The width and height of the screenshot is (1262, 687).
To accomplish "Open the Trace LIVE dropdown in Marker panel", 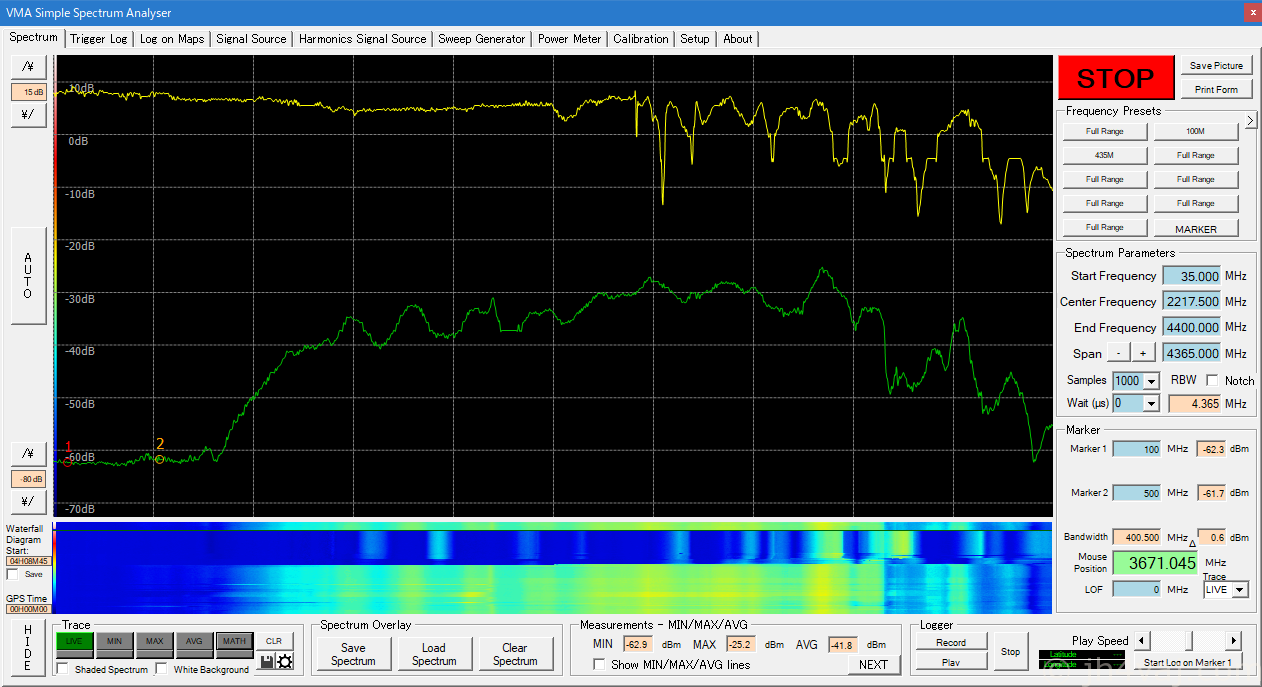I will point(1241,590).
